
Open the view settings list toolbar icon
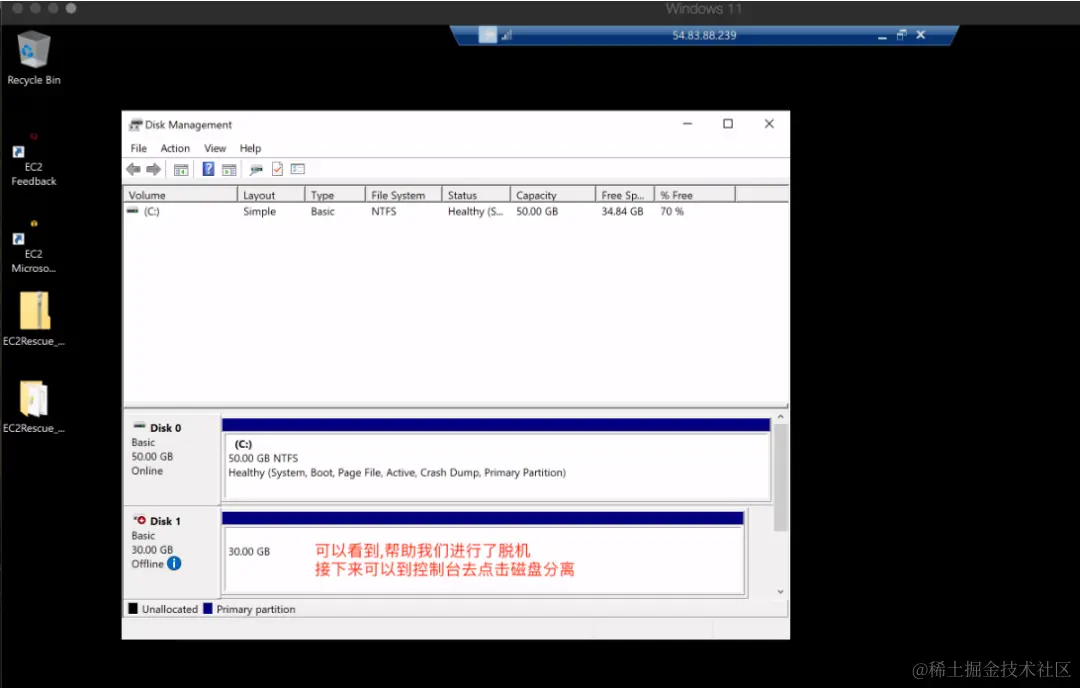pos(298,169)
